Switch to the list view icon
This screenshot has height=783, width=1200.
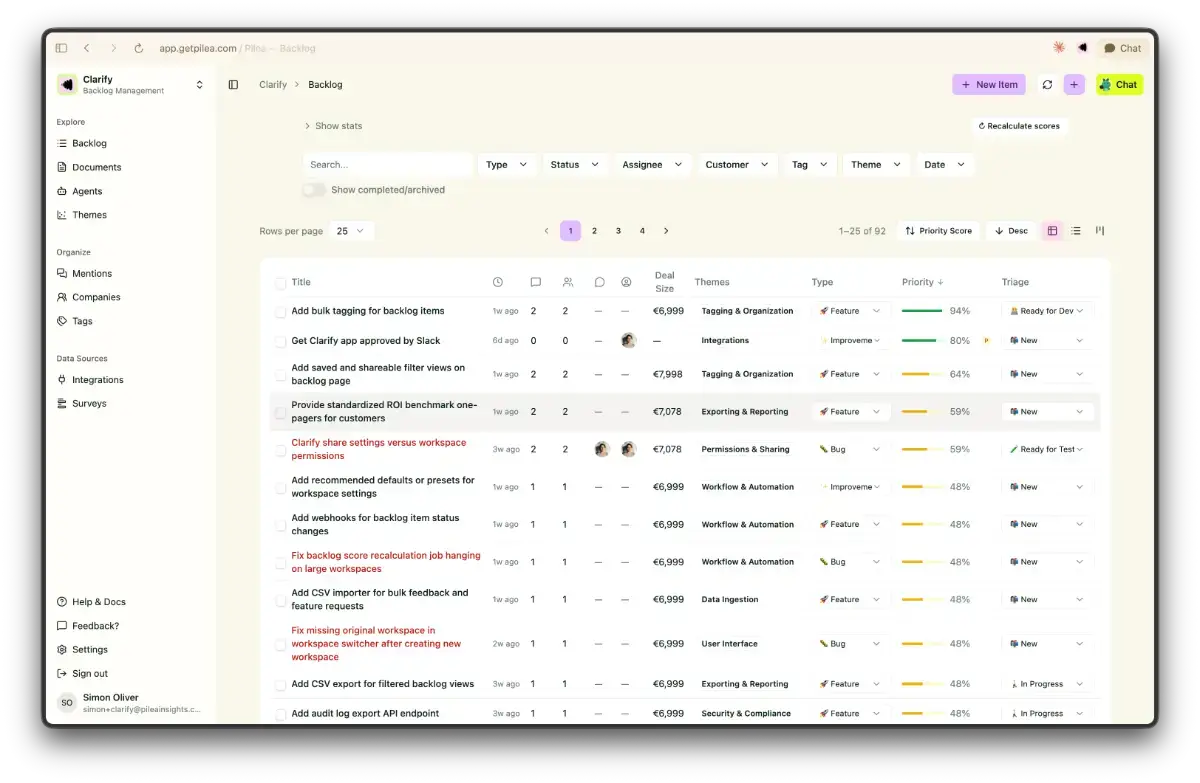pyautogui.click(x=1076, y=231)
